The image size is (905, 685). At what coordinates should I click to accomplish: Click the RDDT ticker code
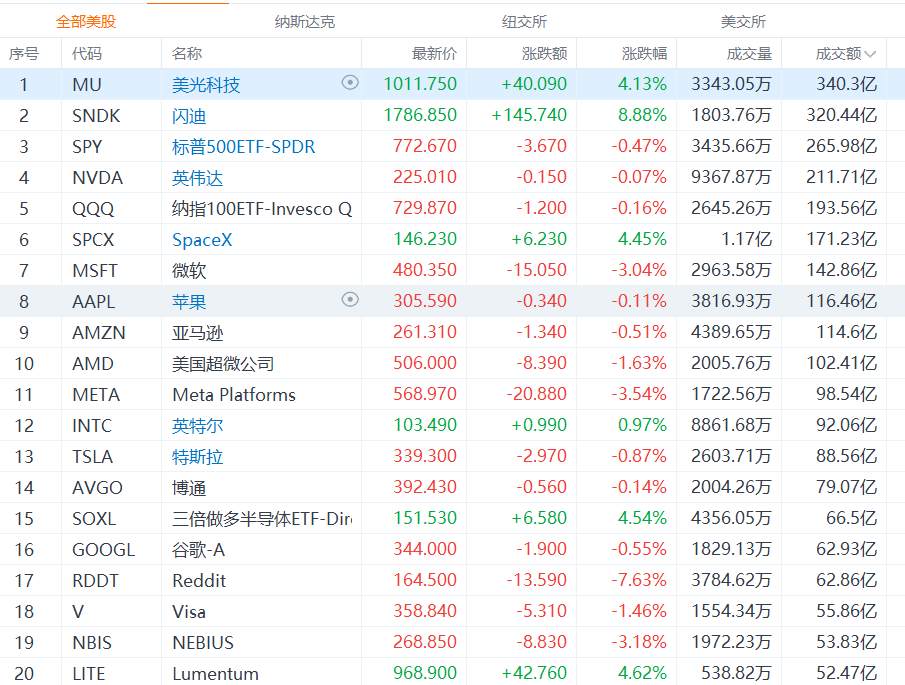pyautogui.click(x=95, y=581)
